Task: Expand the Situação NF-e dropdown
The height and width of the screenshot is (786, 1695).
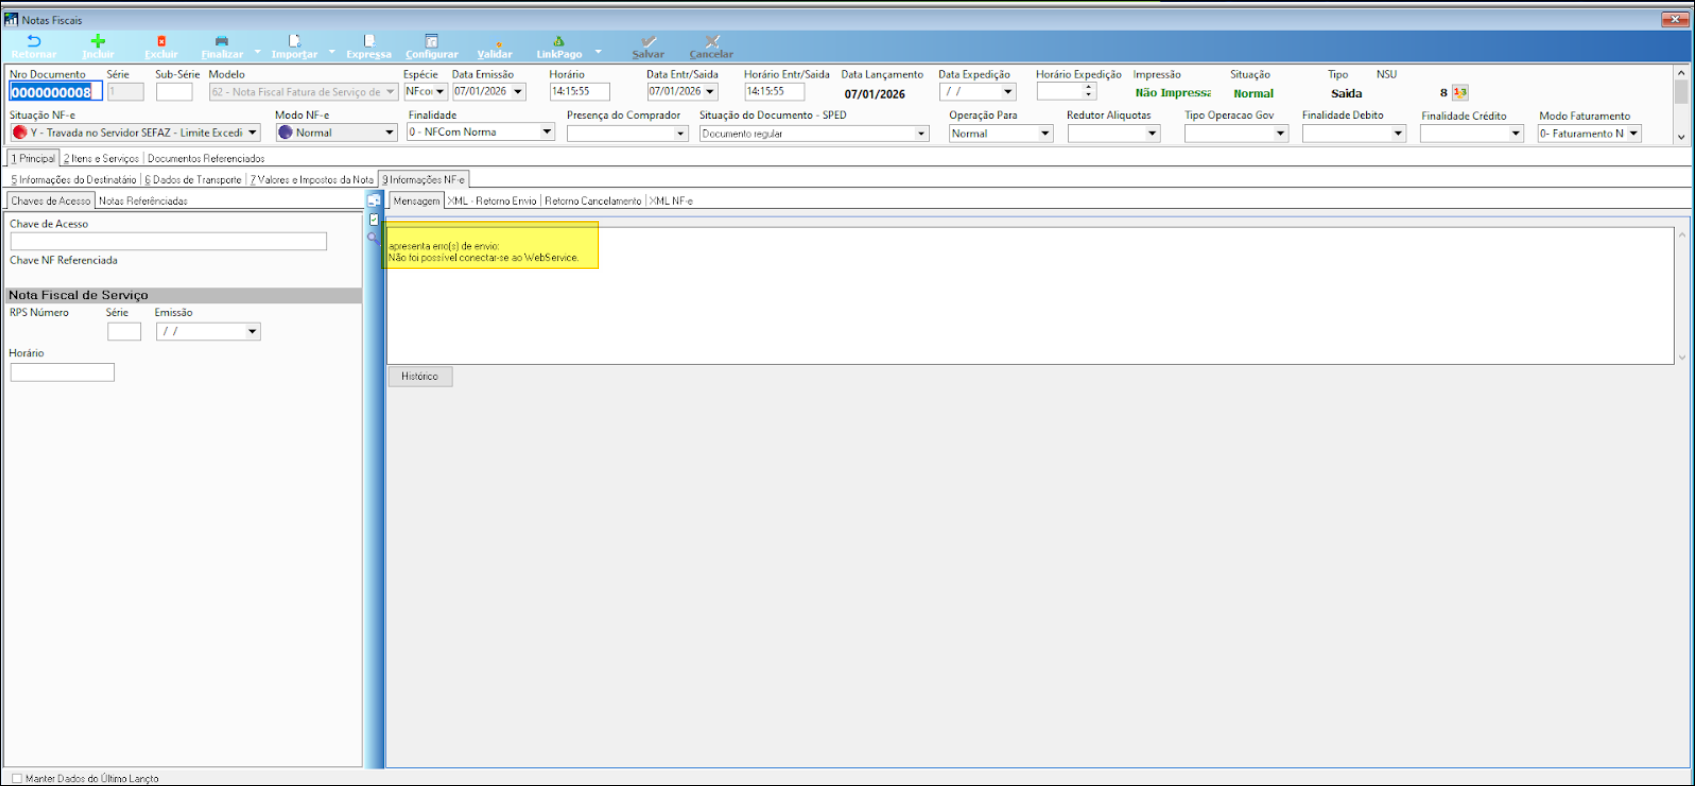Action: click(x=252, y=133)
